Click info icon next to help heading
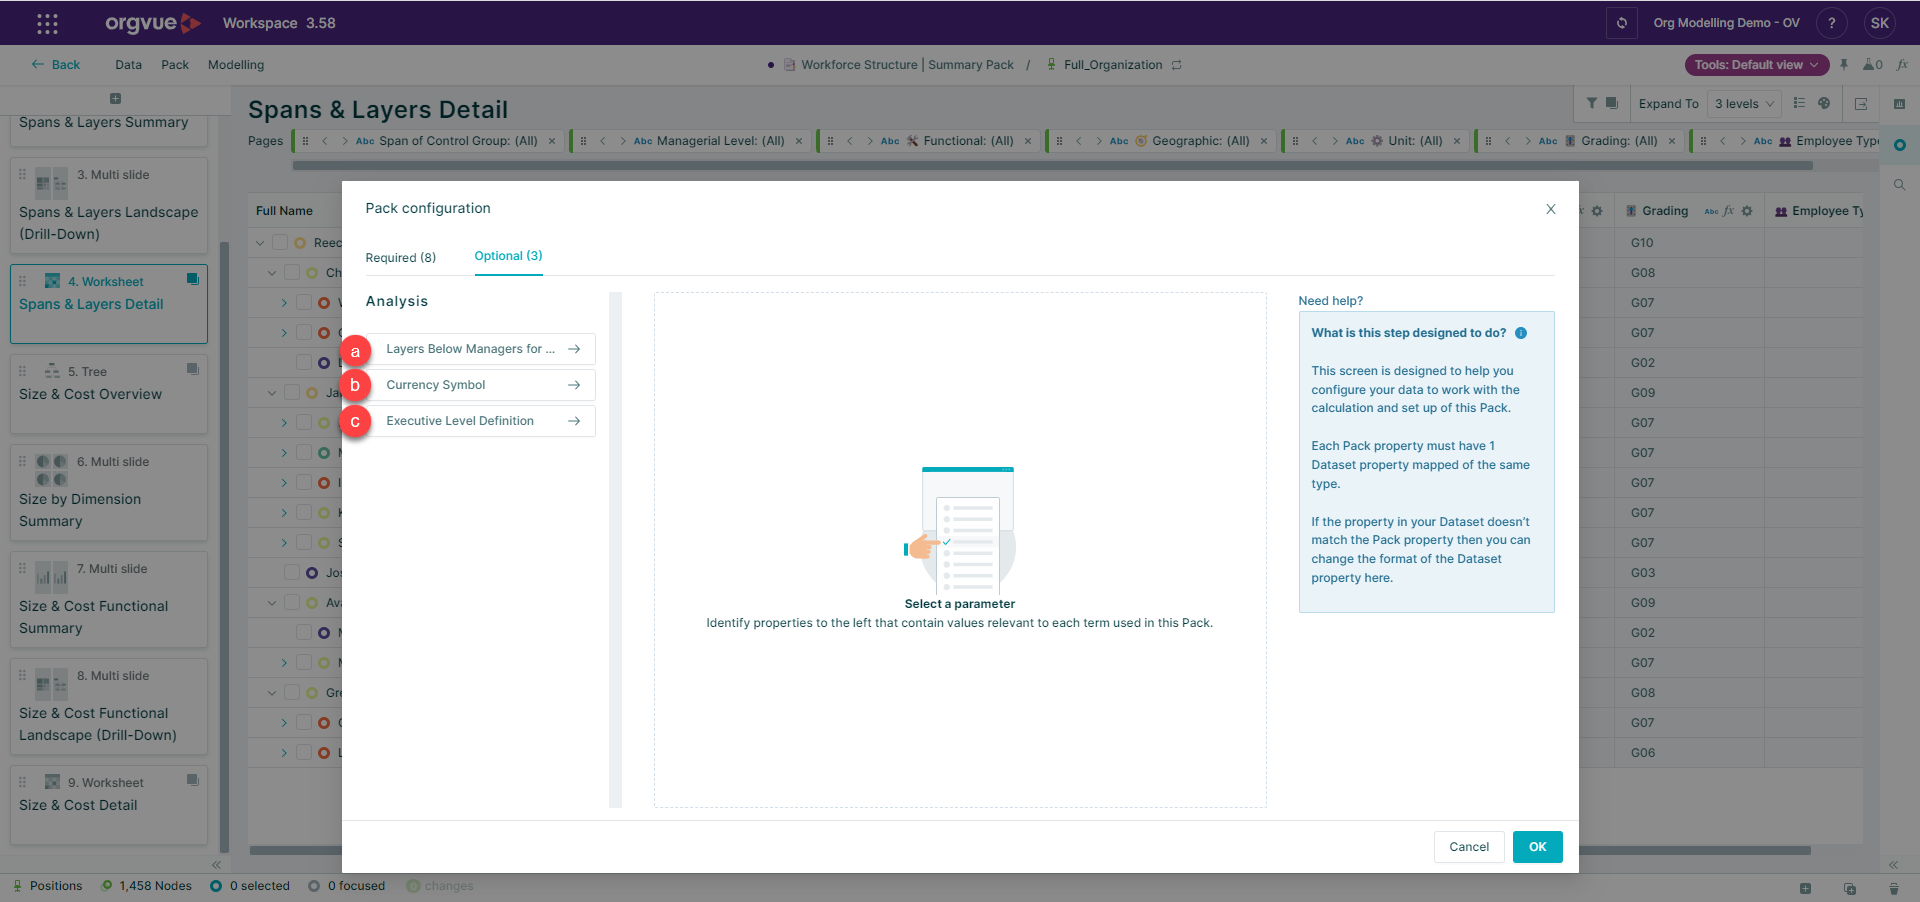 point(1520,333)
